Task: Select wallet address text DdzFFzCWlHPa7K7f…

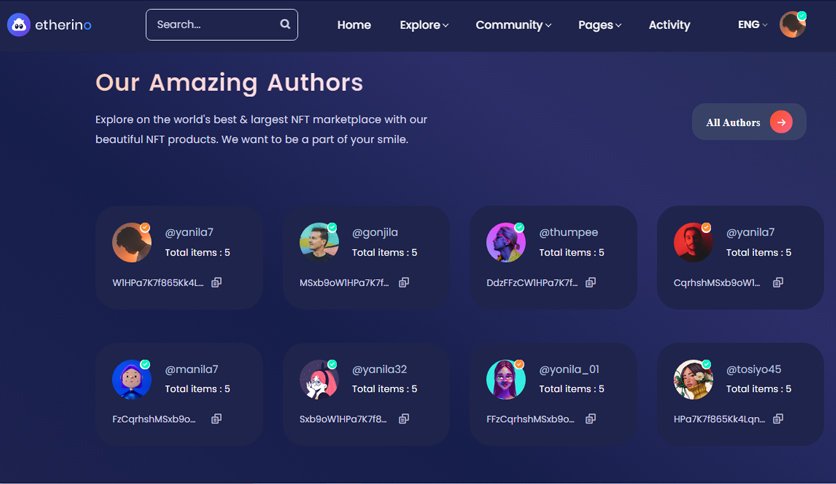Action: [x=532, y=283]
